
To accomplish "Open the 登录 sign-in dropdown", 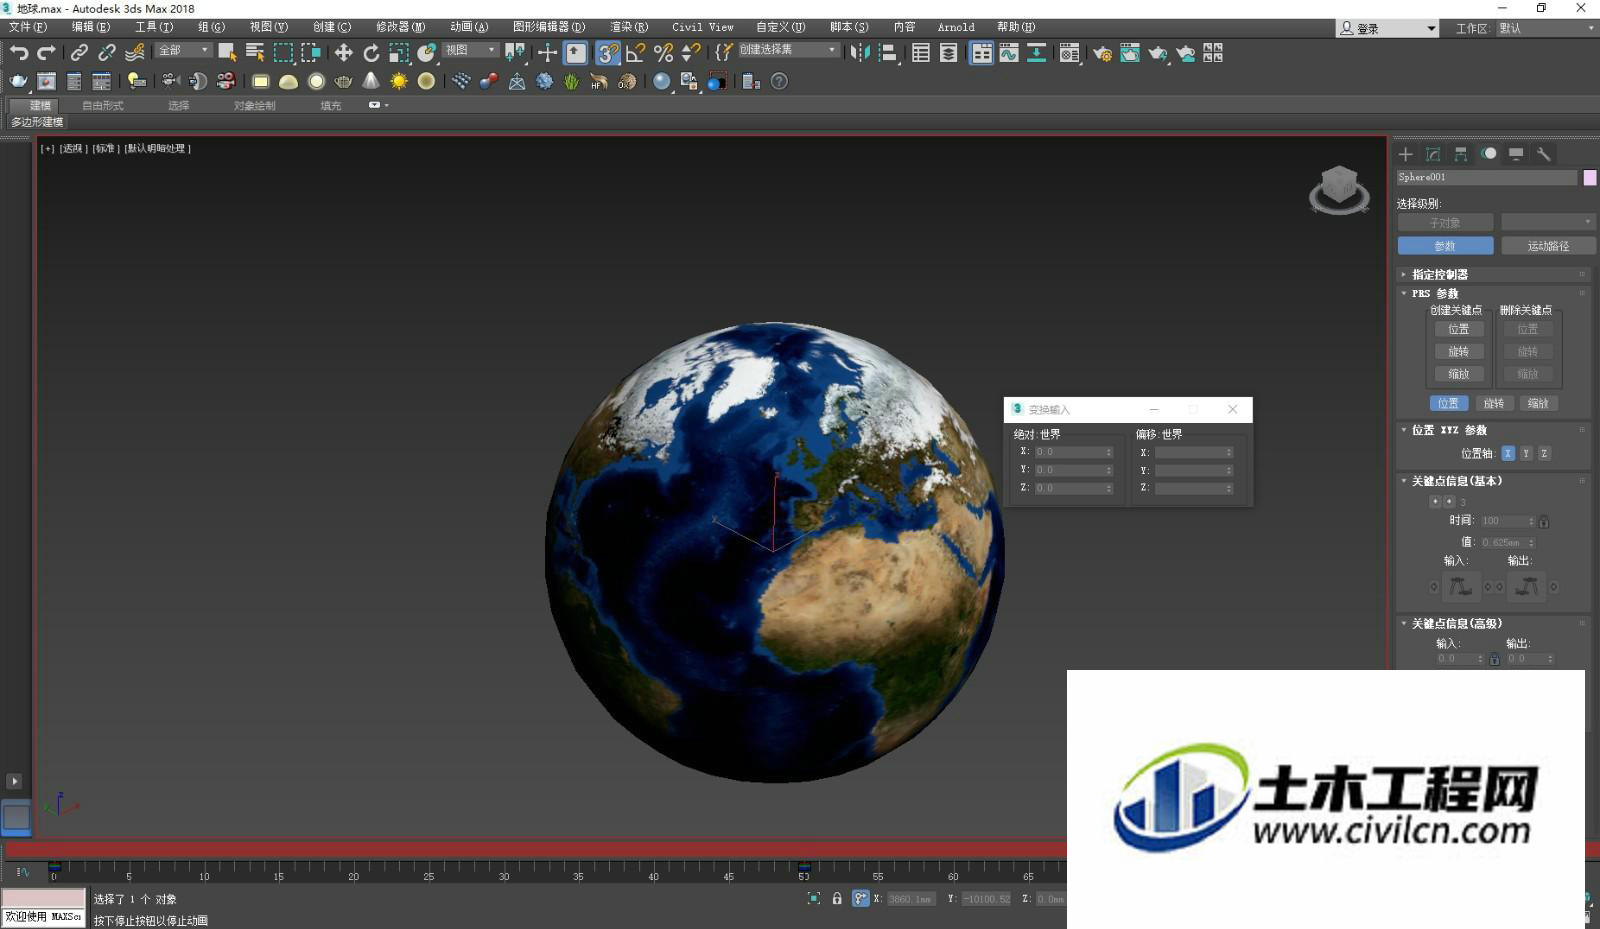I will [1388, 28].
